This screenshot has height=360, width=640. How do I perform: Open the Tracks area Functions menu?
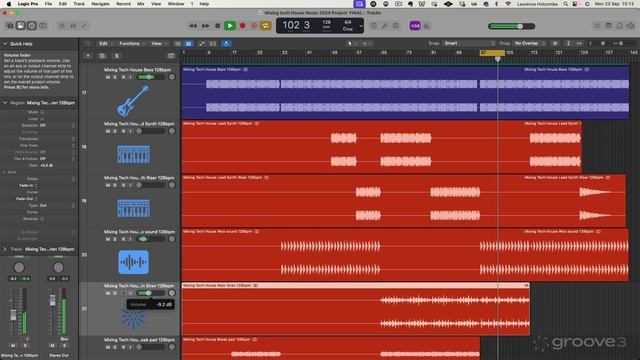(131, 43)
